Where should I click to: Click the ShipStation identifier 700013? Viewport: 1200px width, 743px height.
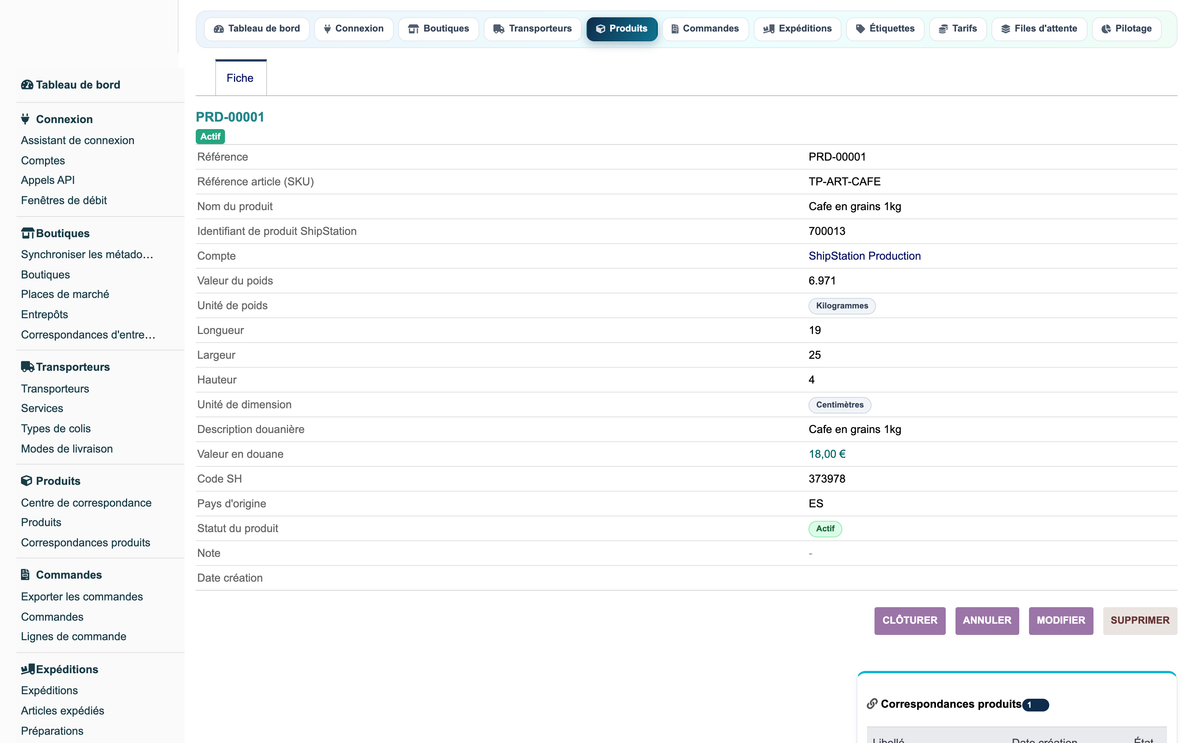point(827,231)
